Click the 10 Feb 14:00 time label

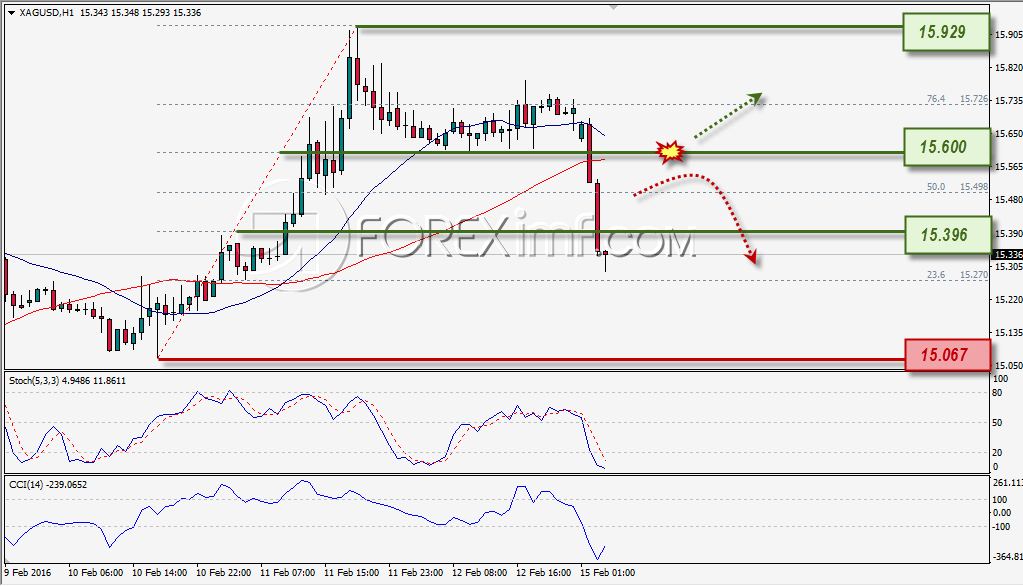pyautogui.click(x=159, y=573)
